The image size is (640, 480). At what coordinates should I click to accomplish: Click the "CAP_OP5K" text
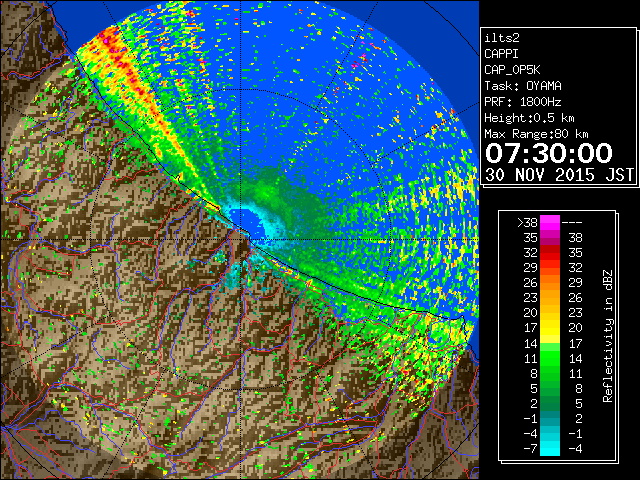pyautogui.click(x=512, y=70)
